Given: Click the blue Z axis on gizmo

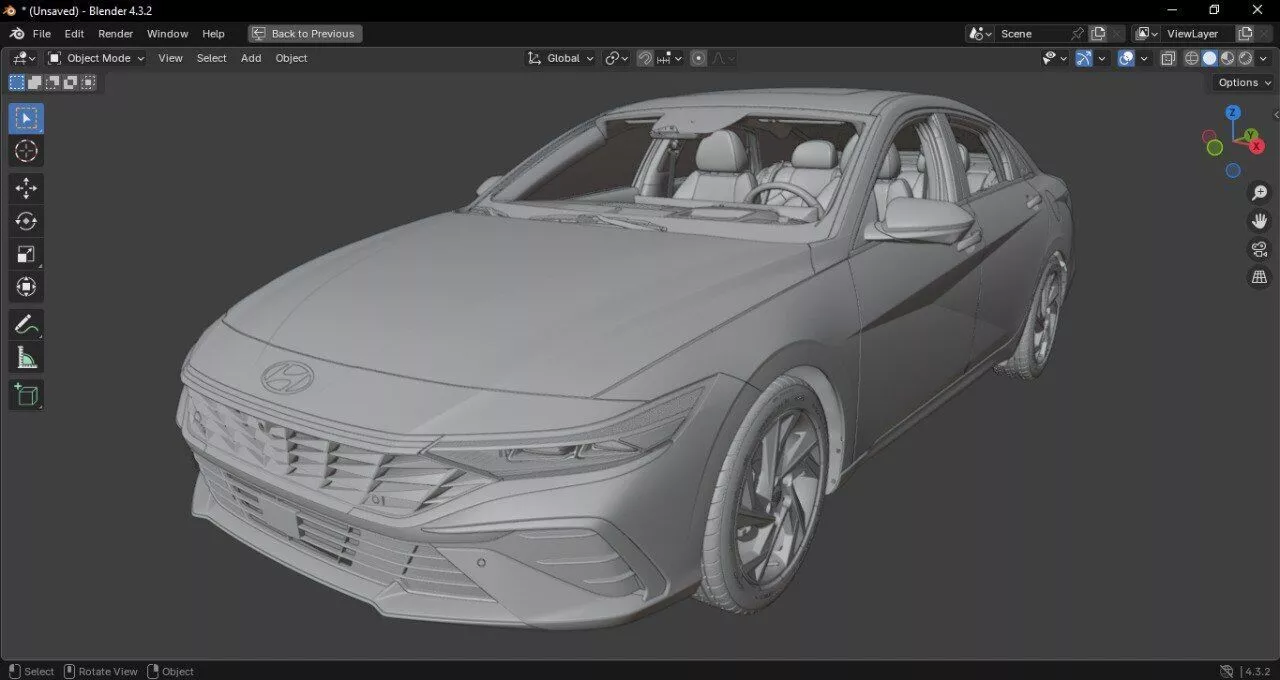Looking at the screenshot, I should pos(1233,113).
